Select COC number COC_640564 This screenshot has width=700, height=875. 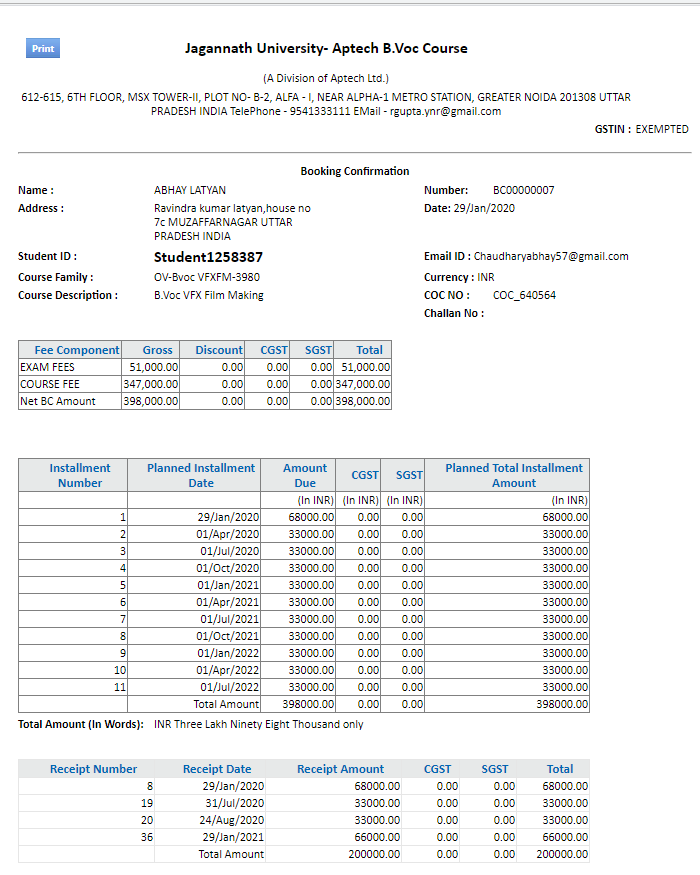[524, 295]
